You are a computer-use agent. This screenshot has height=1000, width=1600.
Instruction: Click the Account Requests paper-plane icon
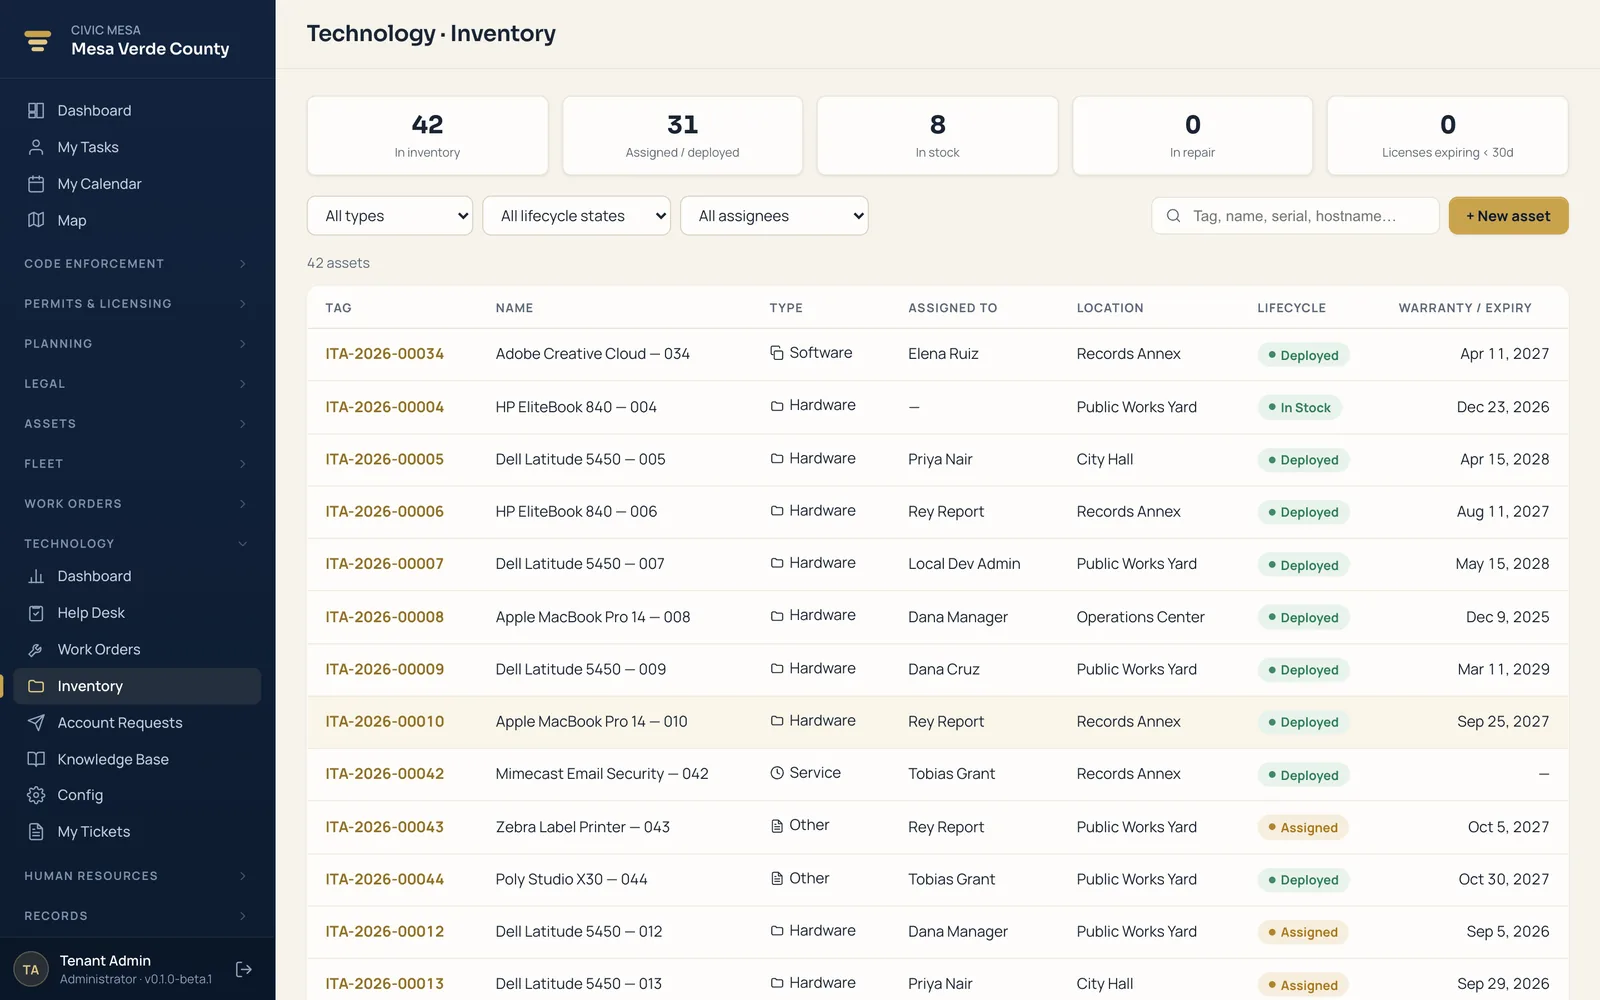pos(36,723)
